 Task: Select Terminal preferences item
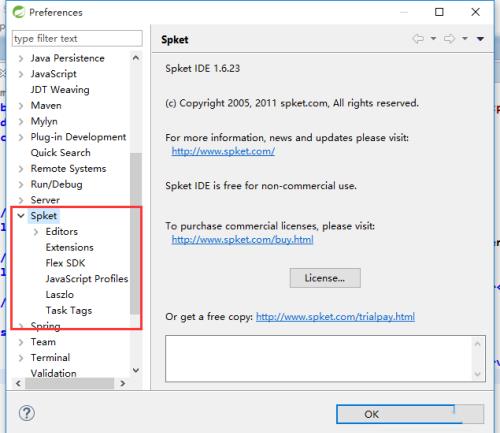coord(50,358)
